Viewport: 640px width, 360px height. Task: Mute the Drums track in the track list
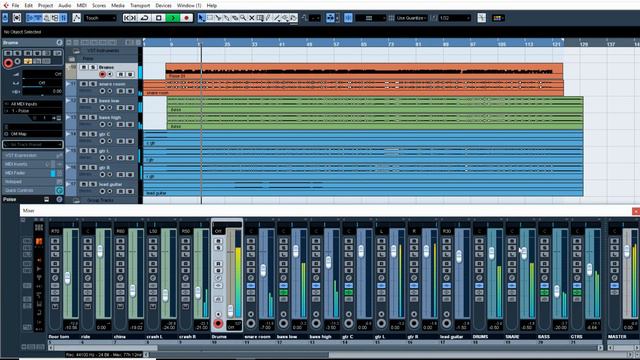point(84,67)
